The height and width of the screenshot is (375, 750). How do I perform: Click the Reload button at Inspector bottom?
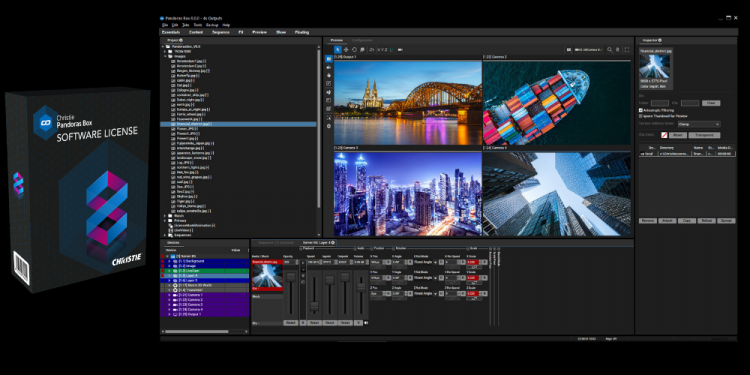coord(706,221)
